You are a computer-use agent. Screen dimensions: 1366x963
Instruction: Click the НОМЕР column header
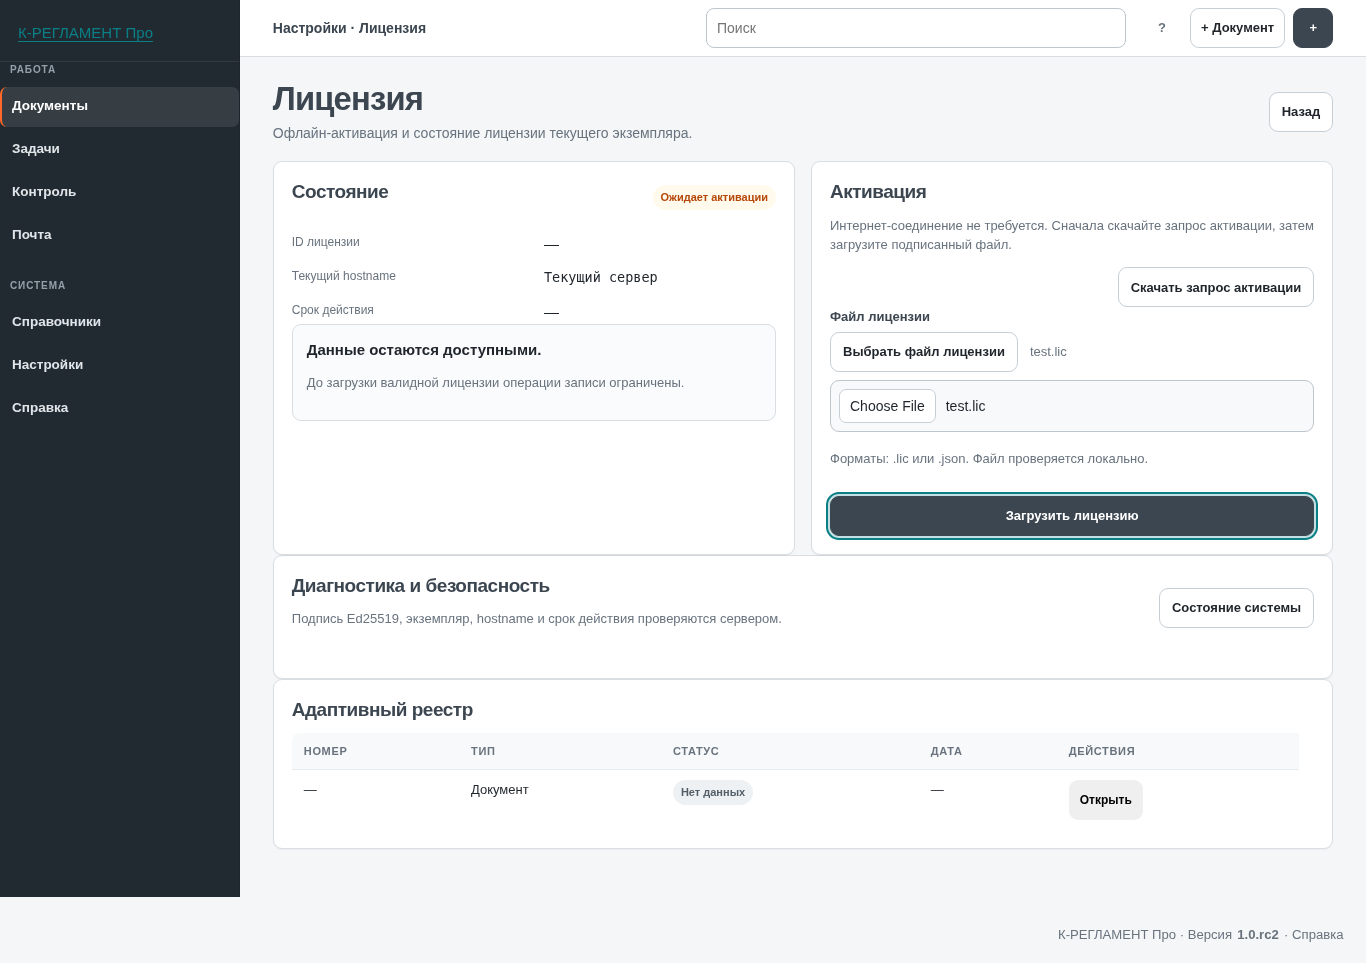click(326, 751)
